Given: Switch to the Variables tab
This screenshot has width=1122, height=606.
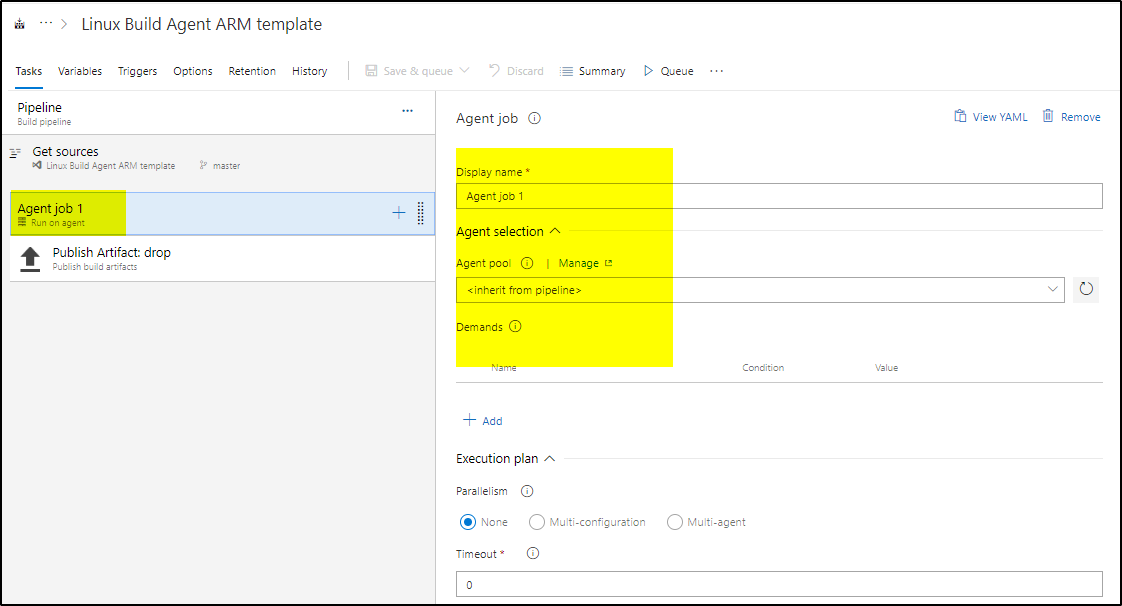Looking at the screenshot, I should coord(79,71).
